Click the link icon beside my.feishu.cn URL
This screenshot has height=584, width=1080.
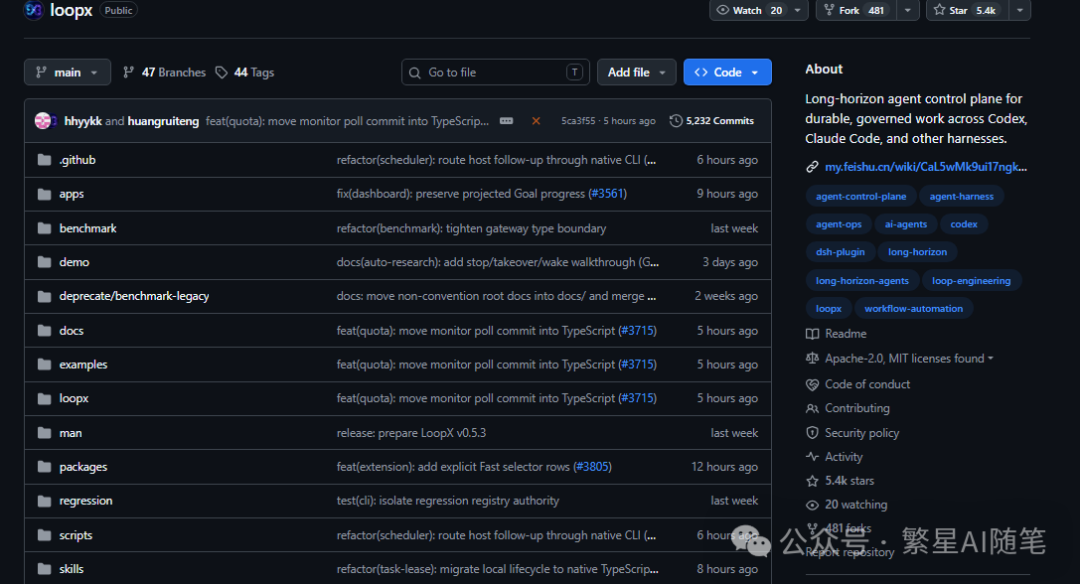tap(812, 167)
